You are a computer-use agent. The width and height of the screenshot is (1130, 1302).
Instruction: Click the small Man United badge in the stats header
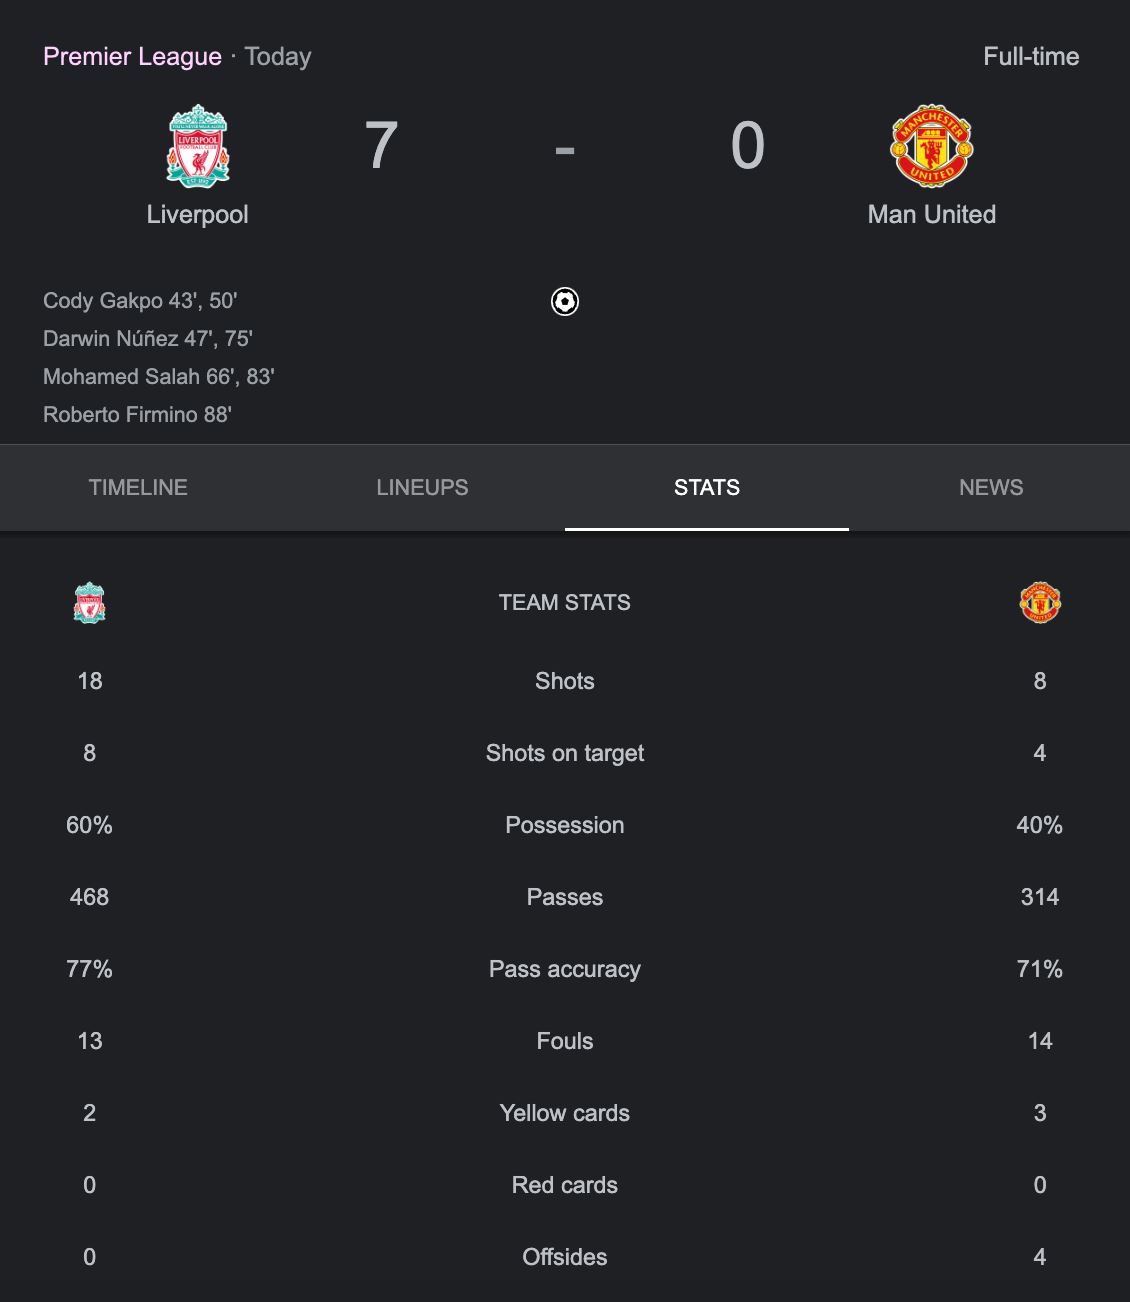click(1039, 602)
